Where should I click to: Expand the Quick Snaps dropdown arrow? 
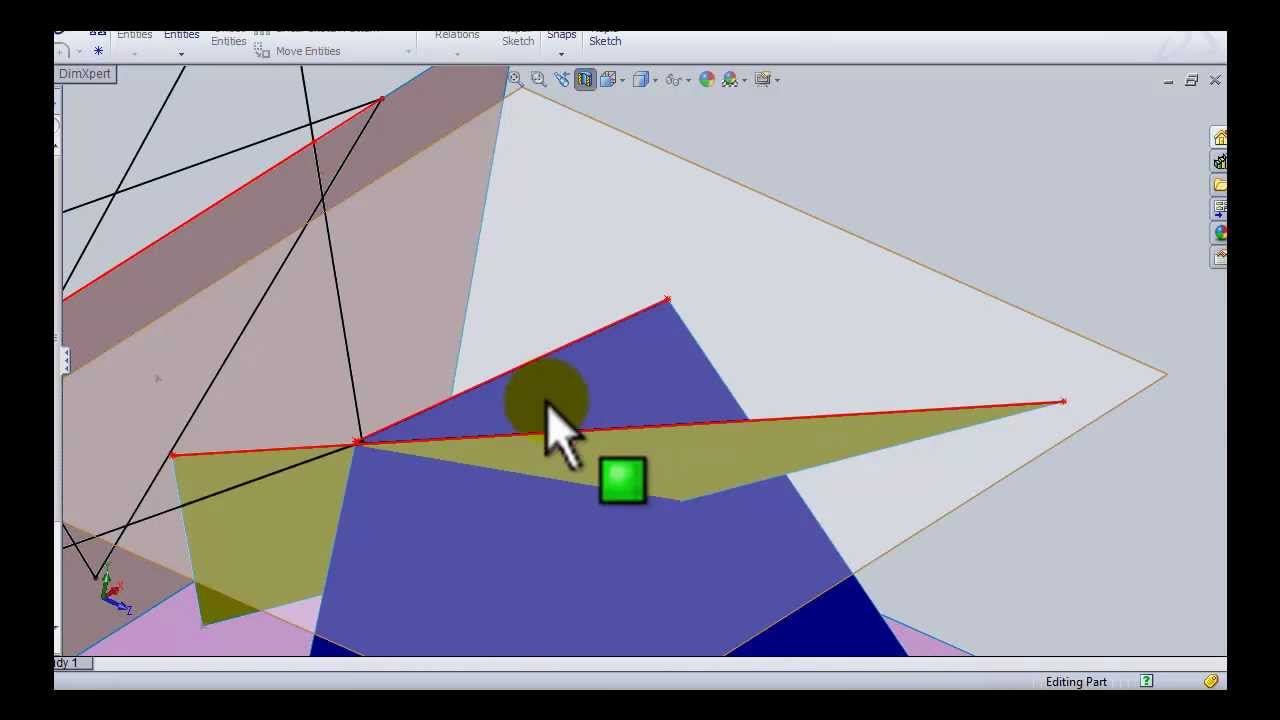pos(561,54)
